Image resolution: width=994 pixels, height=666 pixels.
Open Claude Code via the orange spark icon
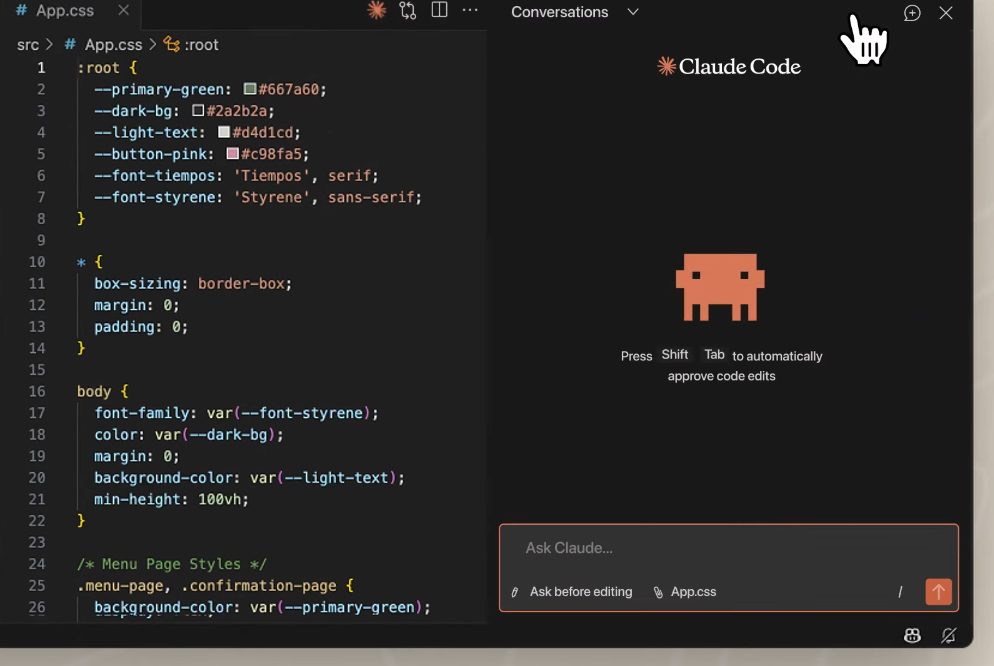377,10
